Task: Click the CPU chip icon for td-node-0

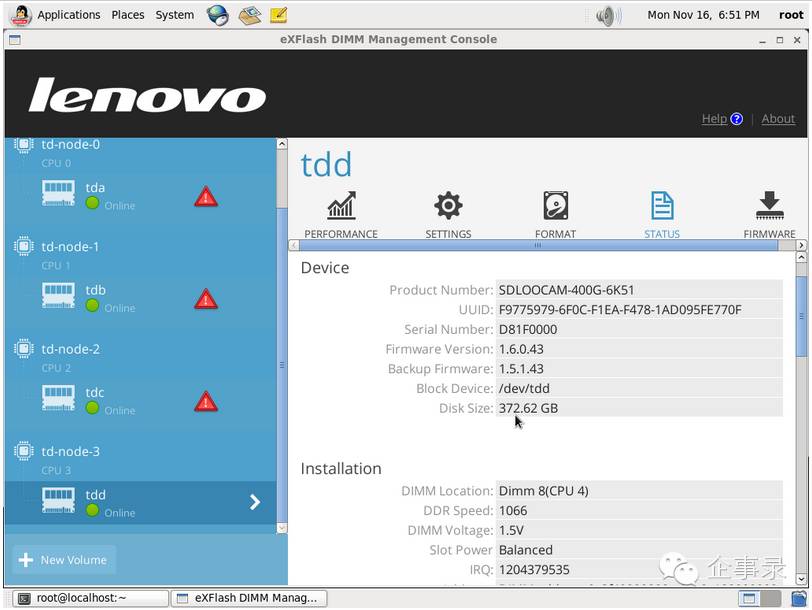Action: tap(23, 144)
